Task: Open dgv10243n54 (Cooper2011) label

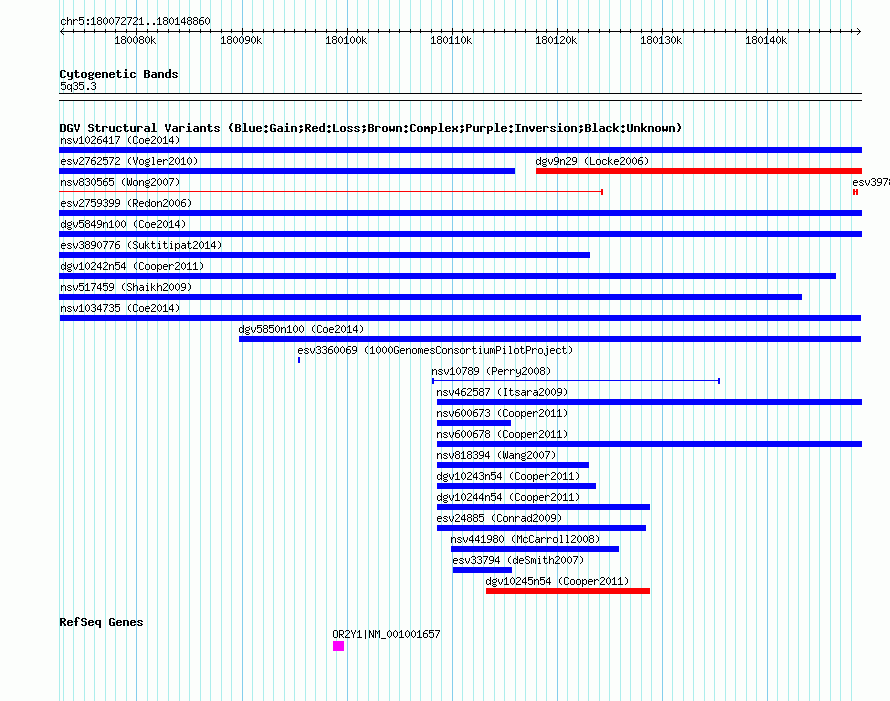Action: coord(508,476)
